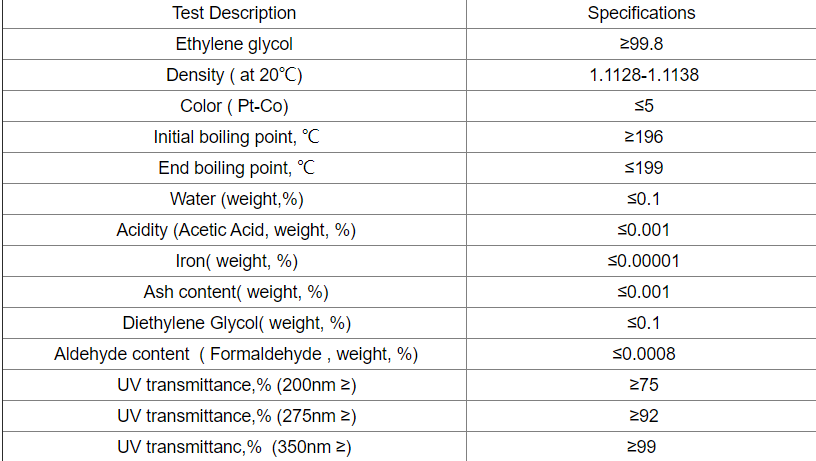Click the Specifications column header
The width and height of the screenshot is (816, 461).
click(x=641, y=13)
